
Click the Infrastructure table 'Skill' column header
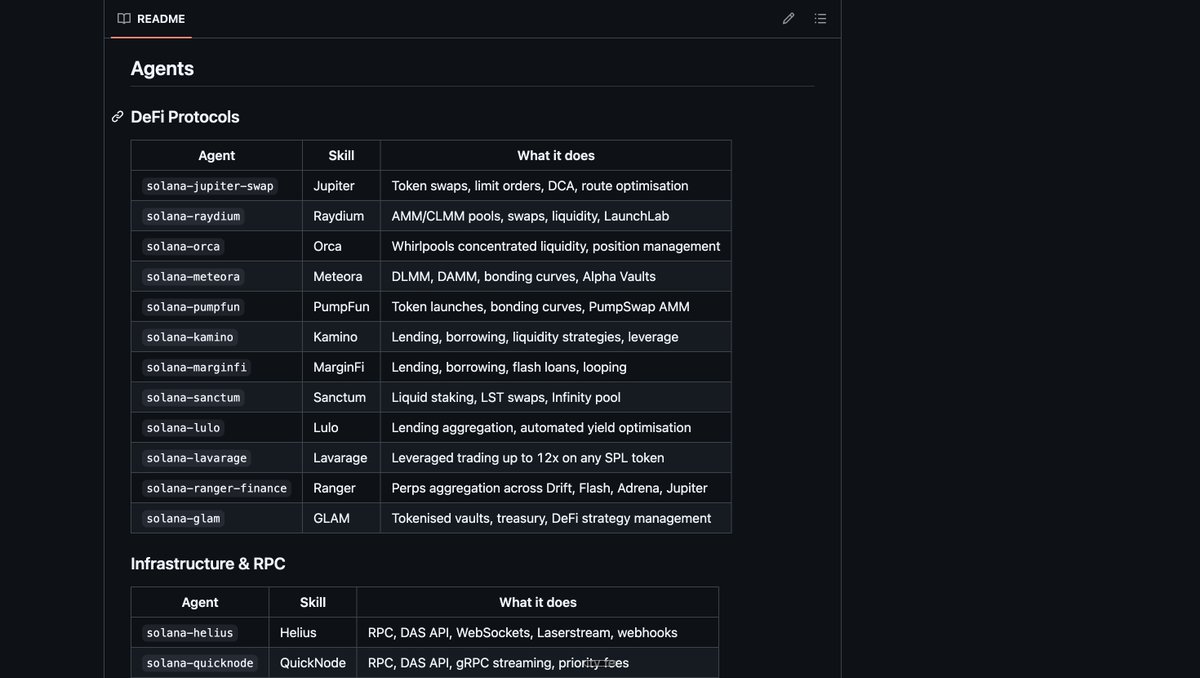313,603
